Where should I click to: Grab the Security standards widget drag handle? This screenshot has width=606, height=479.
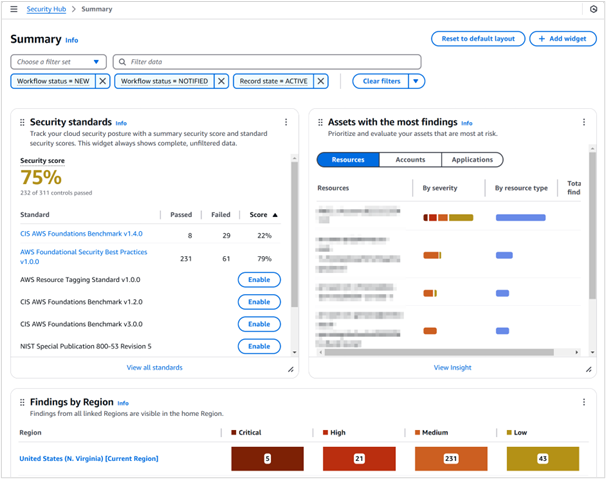pos(23,123)
